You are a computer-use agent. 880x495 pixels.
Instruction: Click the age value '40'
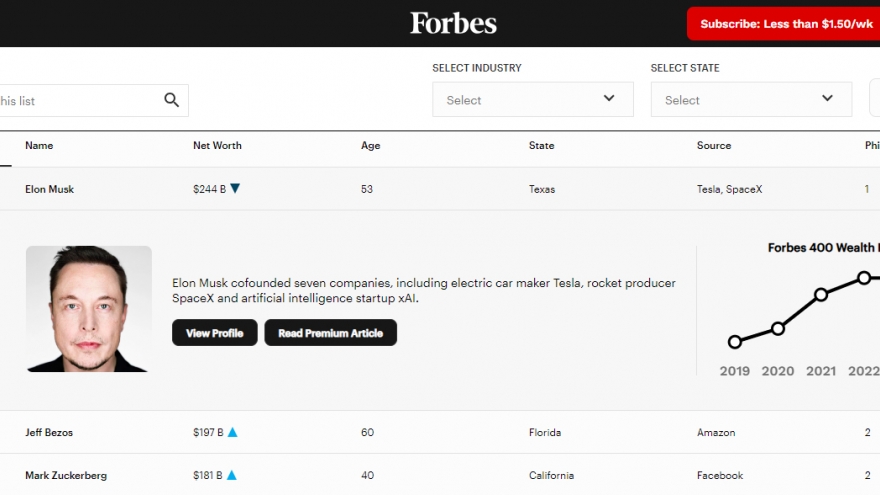367,475
